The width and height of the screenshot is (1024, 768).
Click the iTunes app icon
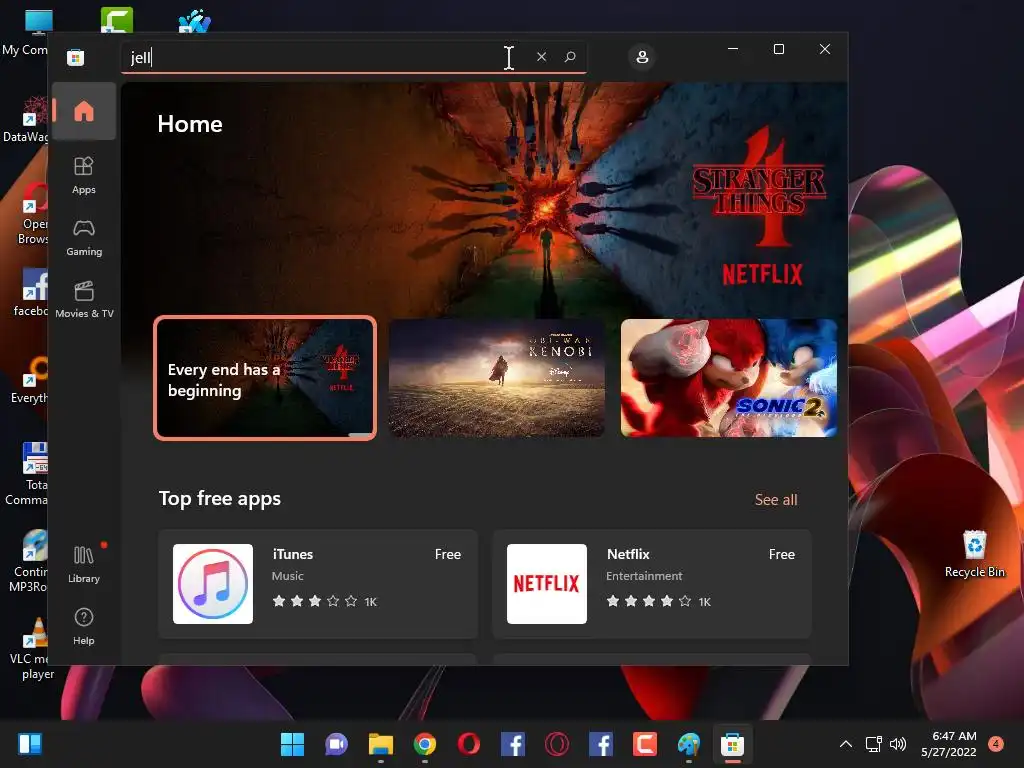coord(213,584)
